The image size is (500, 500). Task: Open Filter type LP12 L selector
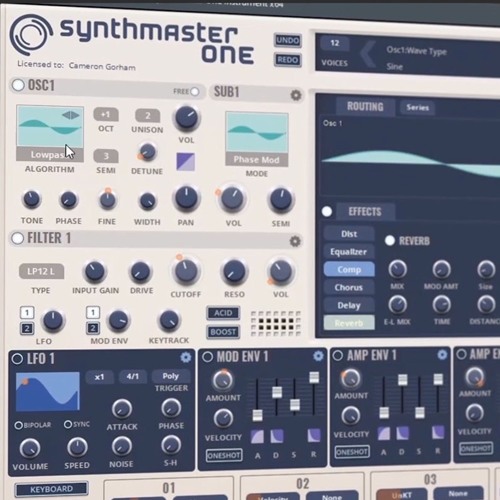(41, 271)
